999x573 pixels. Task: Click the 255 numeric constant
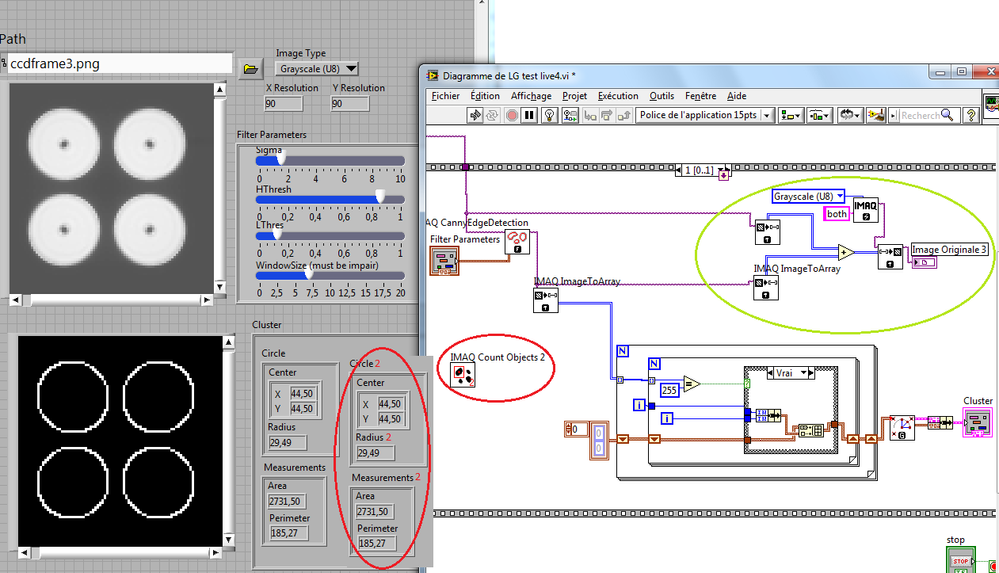(x=669, y=390)
